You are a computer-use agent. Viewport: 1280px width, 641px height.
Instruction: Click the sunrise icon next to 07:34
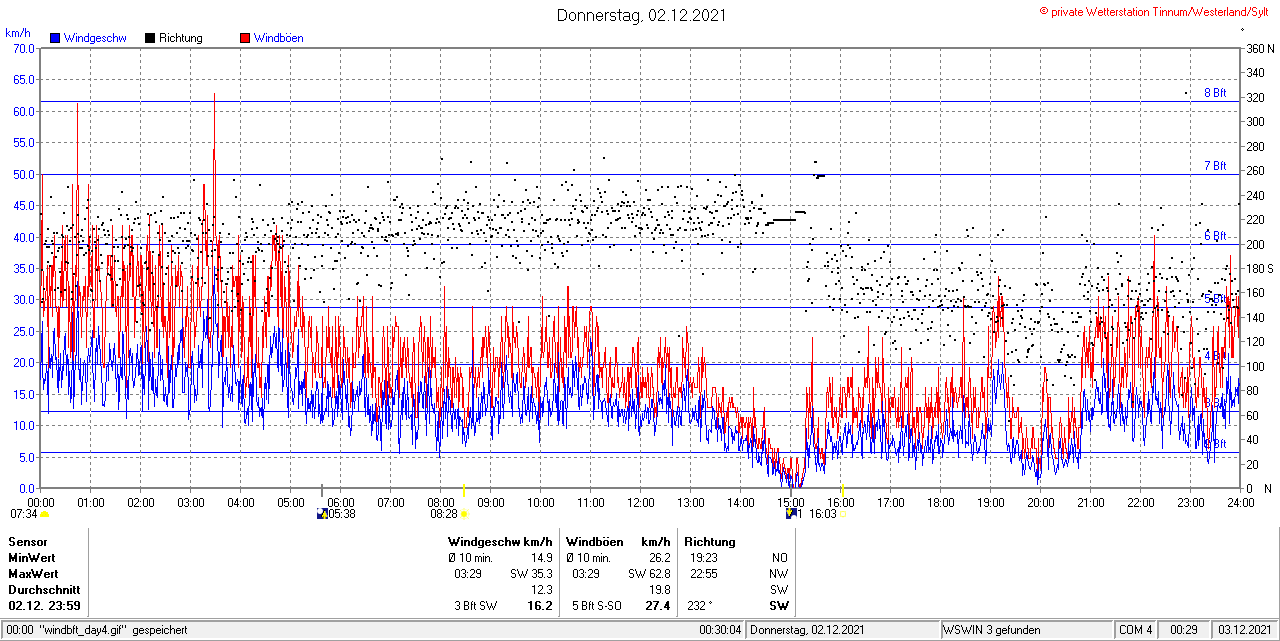click(45, 514)
